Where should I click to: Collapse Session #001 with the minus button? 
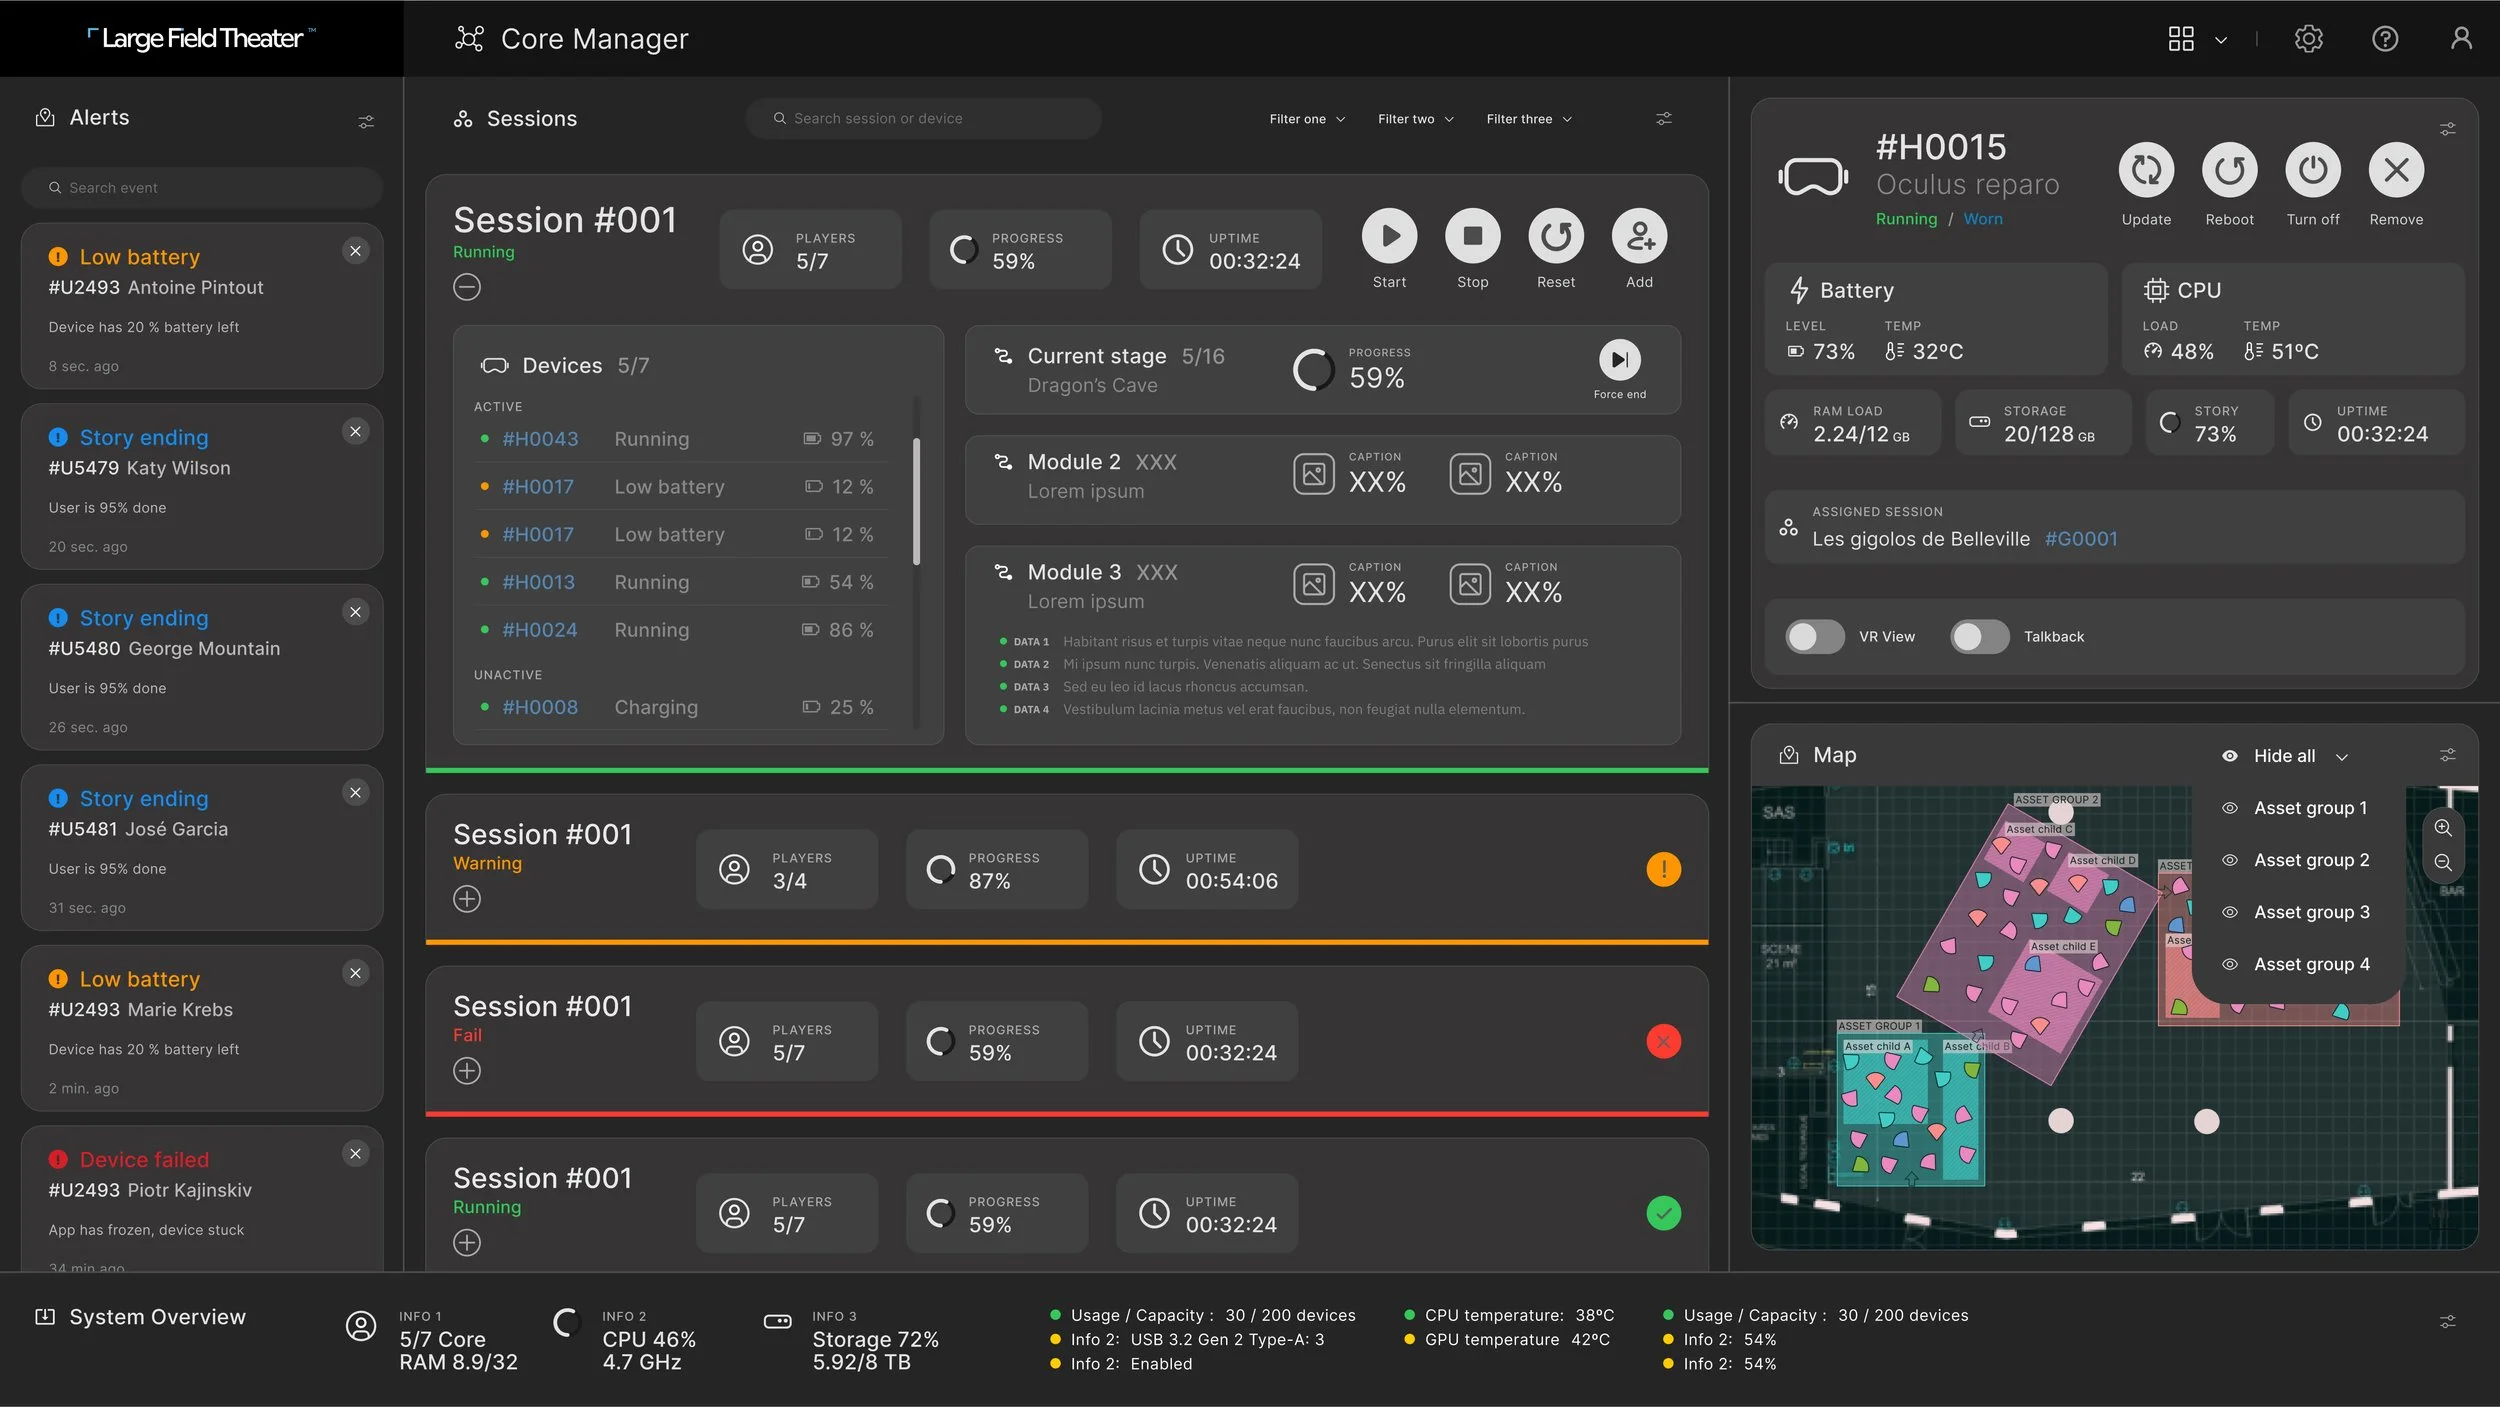467,288
